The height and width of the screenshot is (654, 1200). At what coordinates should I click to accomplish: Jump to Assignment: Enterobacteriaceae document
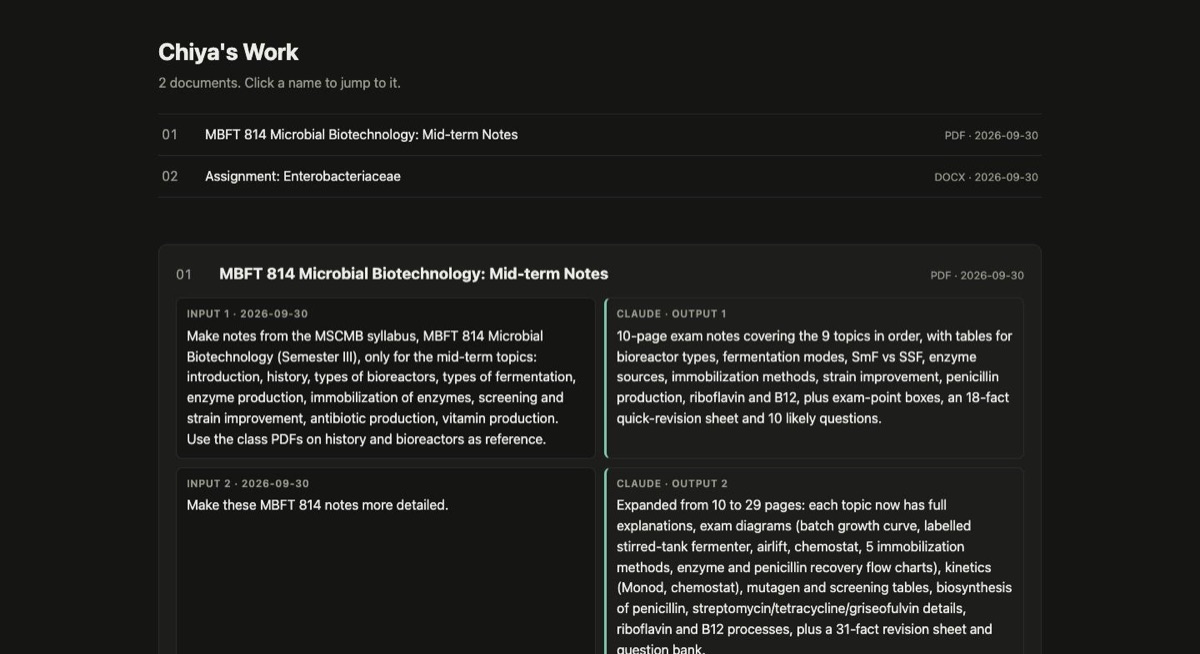click(x=303, y=177)
